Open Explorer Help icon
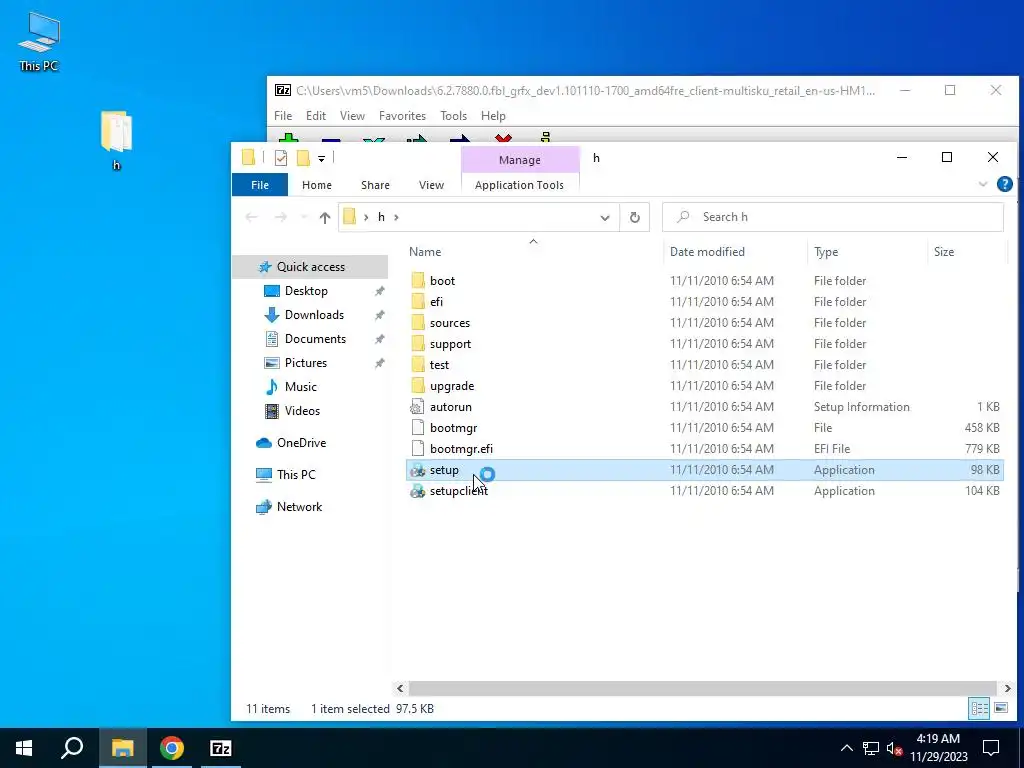 click(1004, 184)
